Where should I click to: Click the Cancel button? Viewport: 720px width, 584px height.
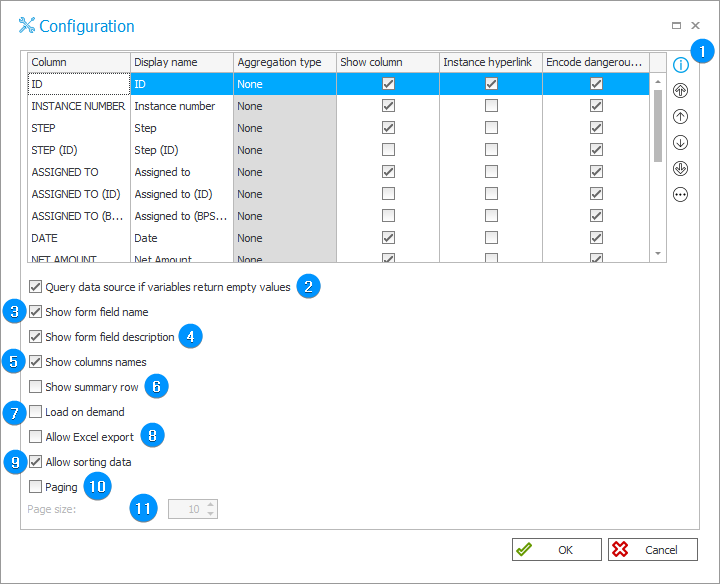pos(652,550)
